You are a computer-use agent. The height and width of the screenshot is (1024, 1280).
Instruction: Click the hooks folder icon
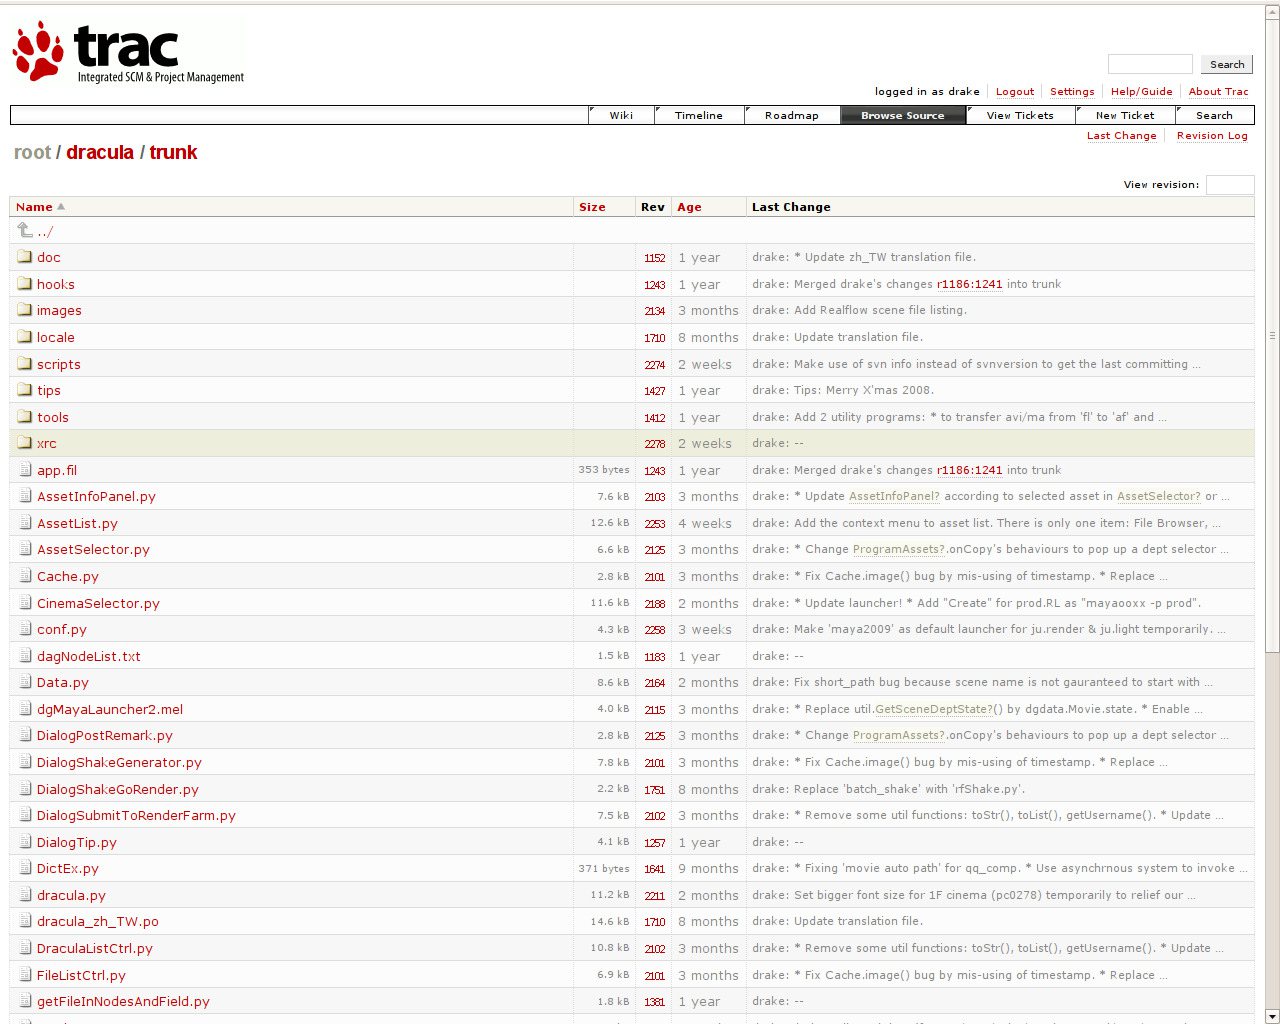pyautogui.click(x=25, y=284)
